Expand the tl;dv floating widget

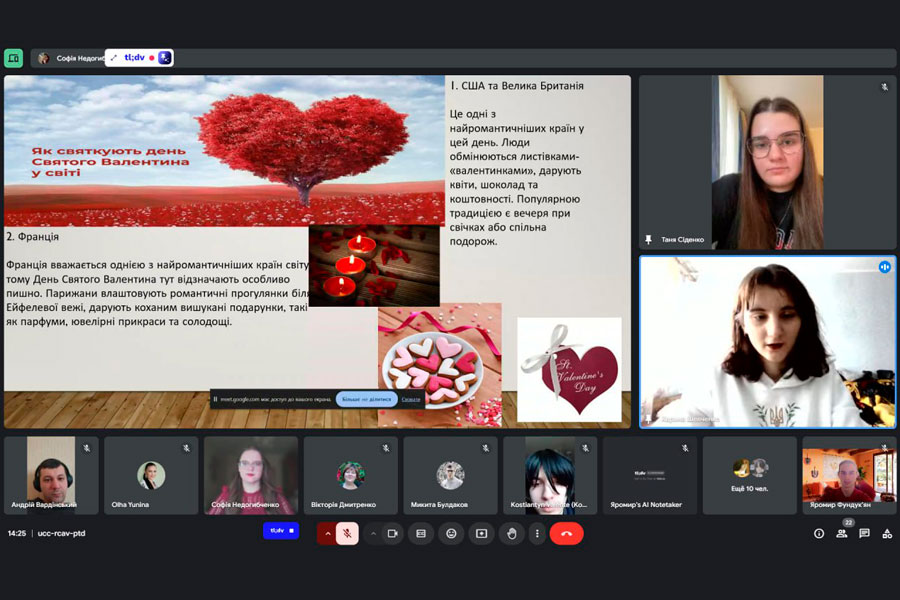[x=114, y=58]
